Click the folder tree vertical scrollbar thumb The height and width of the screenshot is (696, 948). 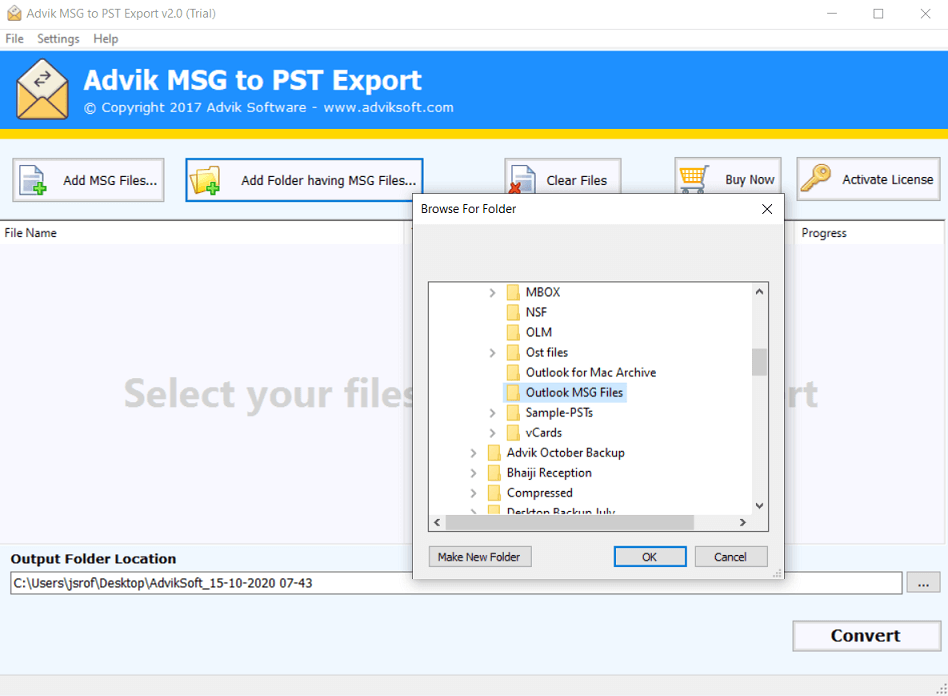[759, 362]
